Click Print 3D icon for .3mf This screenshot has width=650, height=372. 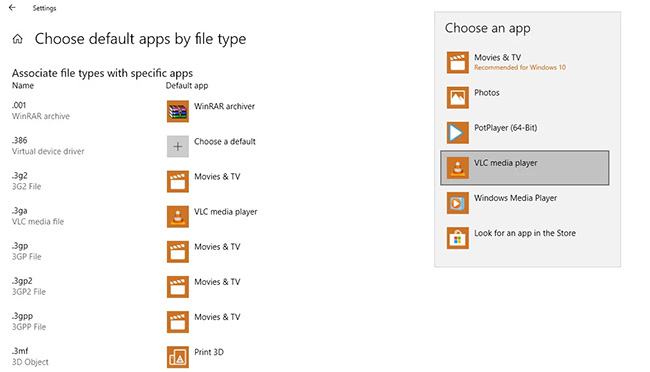click(x=178, y=357)
